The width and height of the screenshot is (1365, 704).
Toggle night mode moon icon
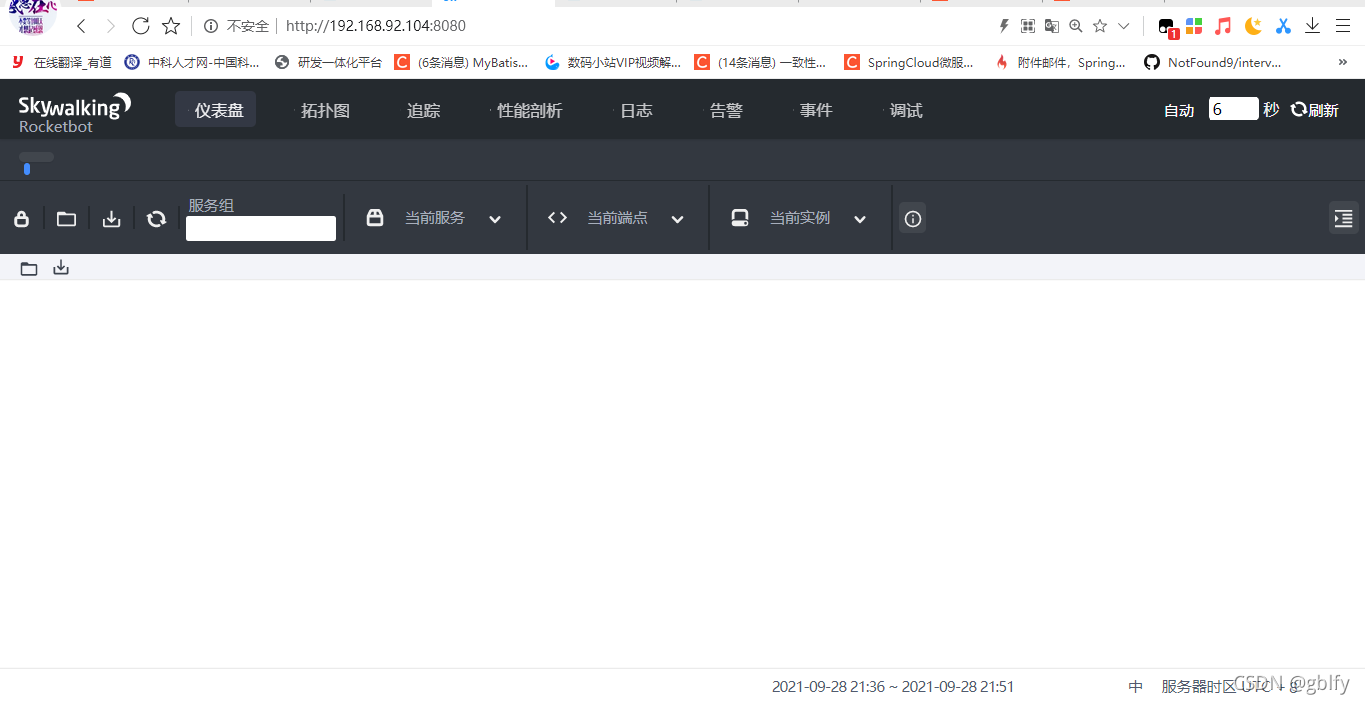1253,26
